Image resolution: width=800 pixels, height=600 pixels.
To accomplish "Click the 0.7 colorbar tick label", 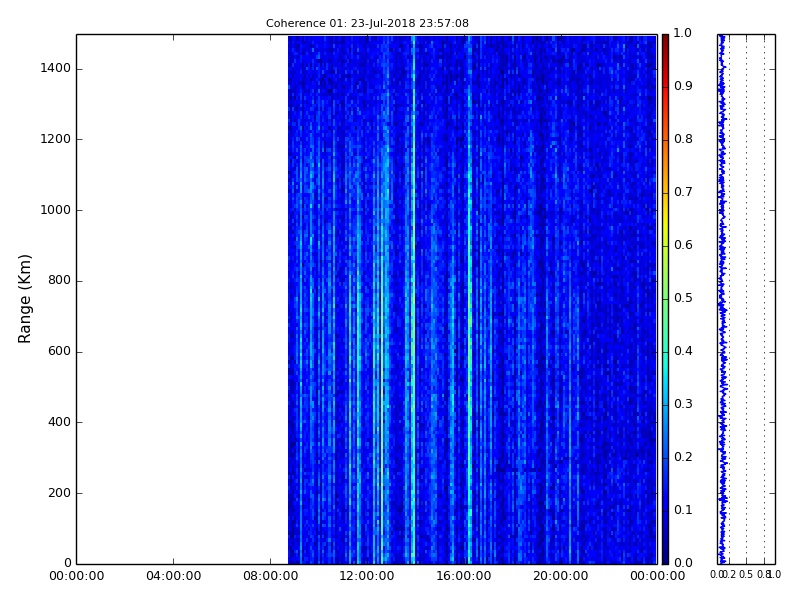I will click(683, 192).
